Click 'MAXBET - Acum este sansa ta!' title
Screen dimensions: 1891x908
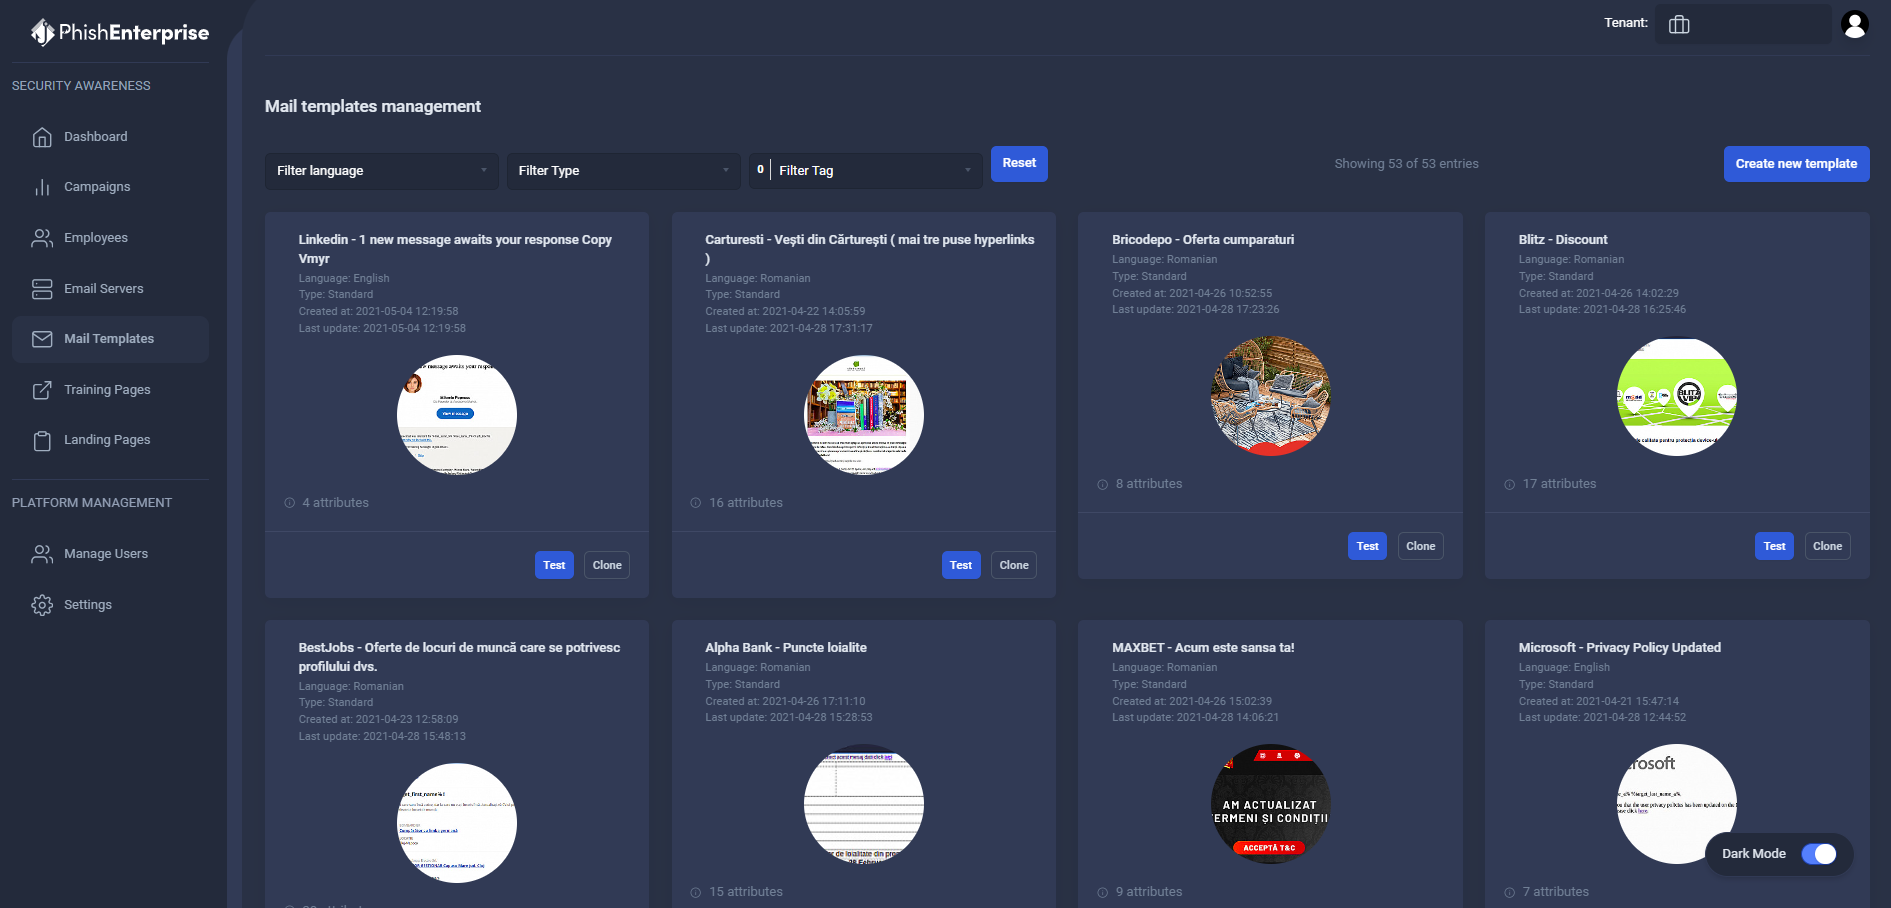1203,648
